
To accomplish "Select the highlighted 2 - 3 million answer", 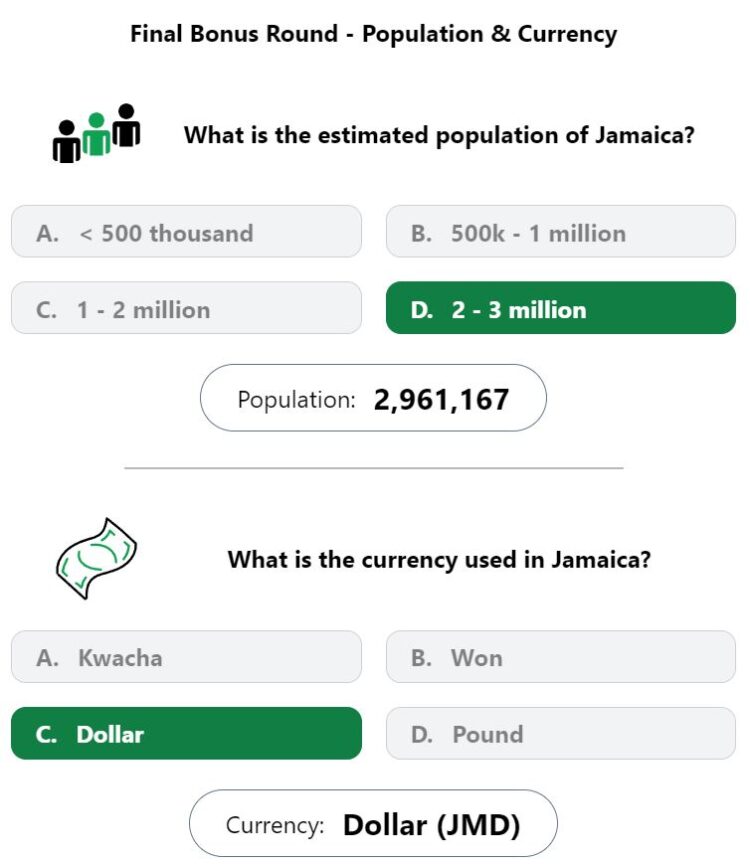I will [x=560, y=307].
